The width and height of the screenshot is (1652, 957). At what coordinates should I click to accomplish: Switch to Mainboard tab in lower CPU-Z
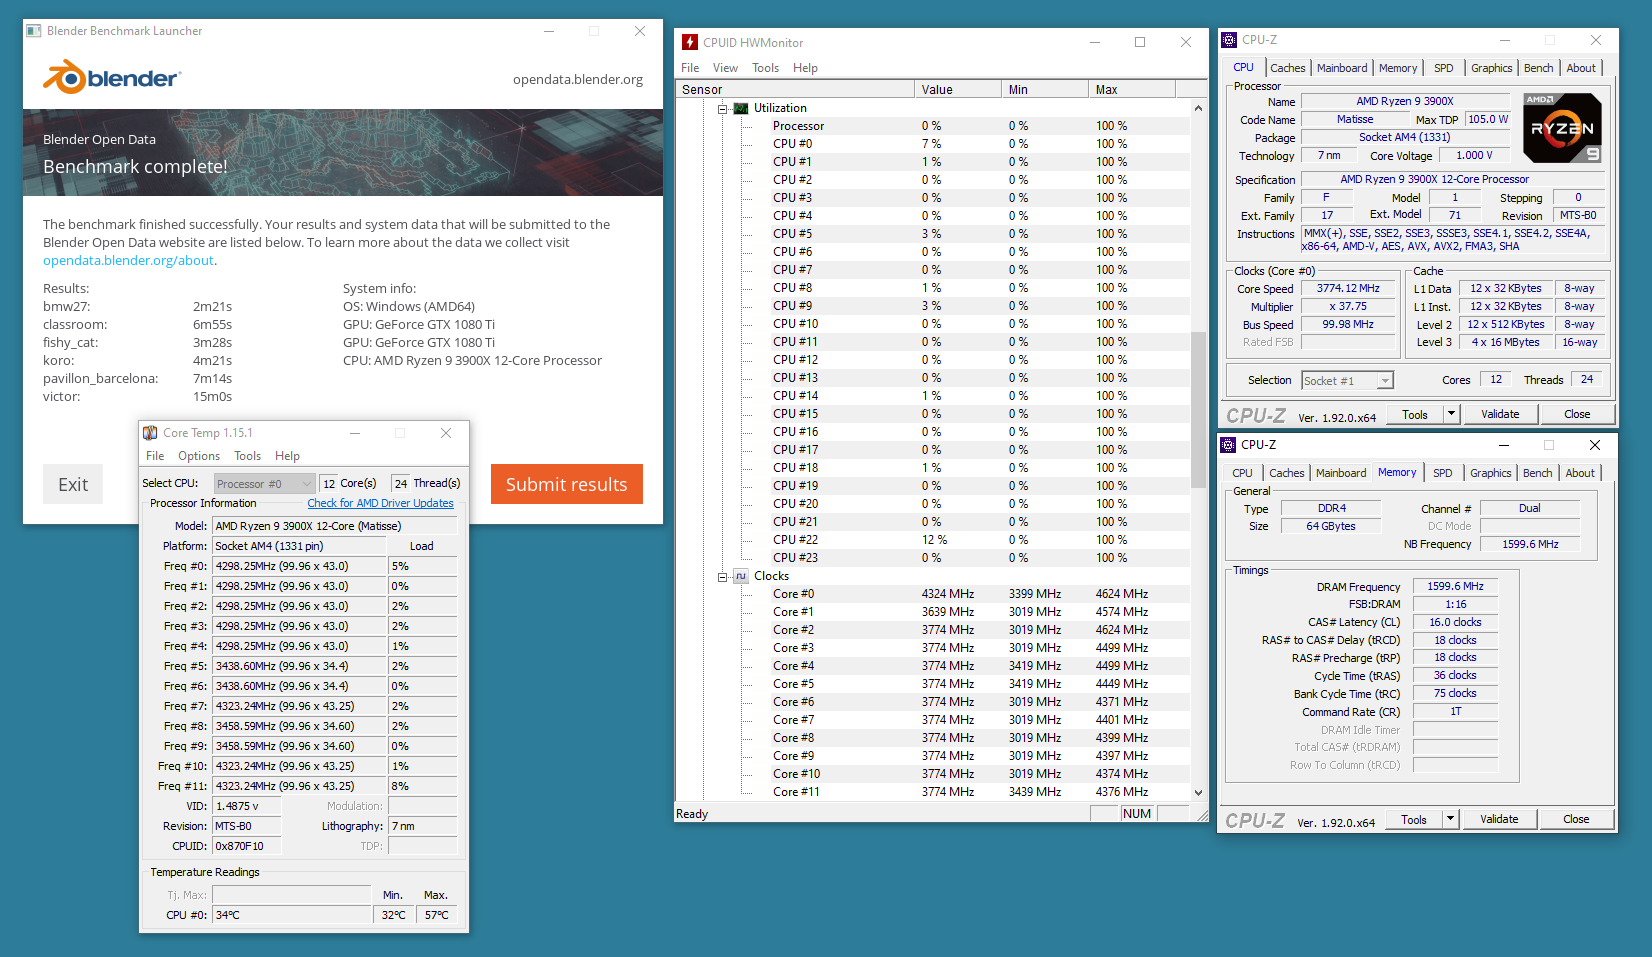click(x=1341, y=473)
